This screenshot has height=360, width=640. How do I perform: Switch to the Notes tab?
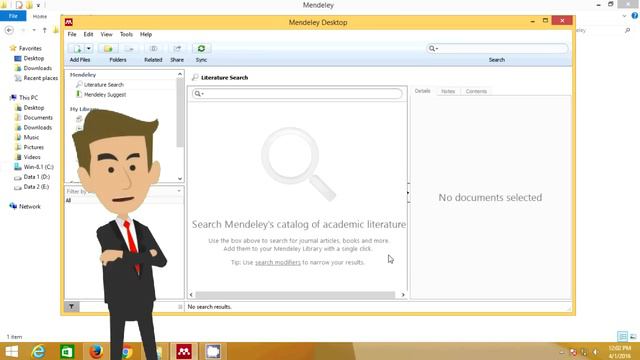pos(448,91)
